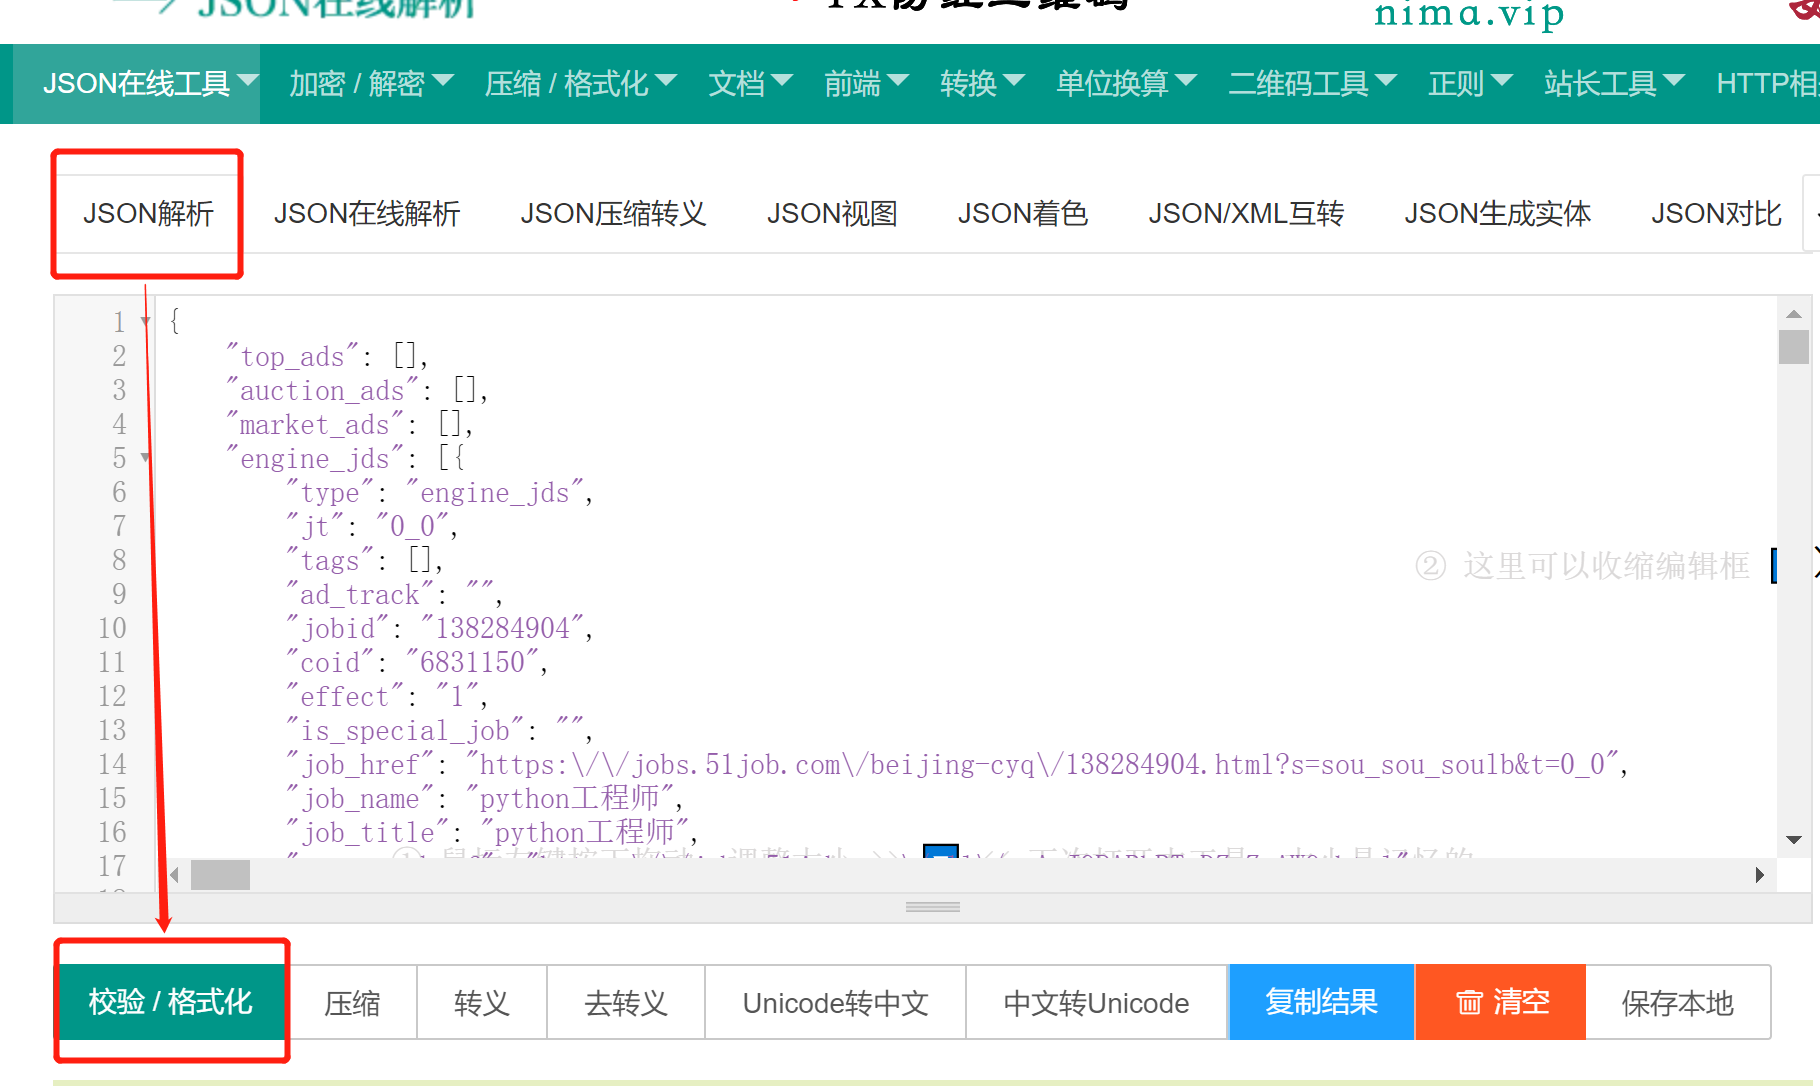1820x1086 pixels.
Task: Click the 去转义 button
Action: pyautogui.click(x=626, y=1003)
